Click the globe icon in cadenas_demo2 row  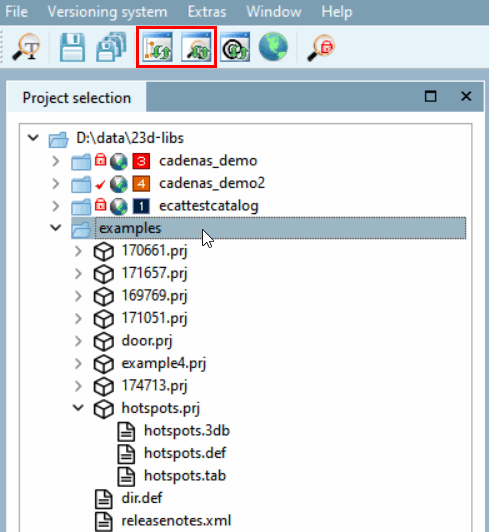coord(118,184)
